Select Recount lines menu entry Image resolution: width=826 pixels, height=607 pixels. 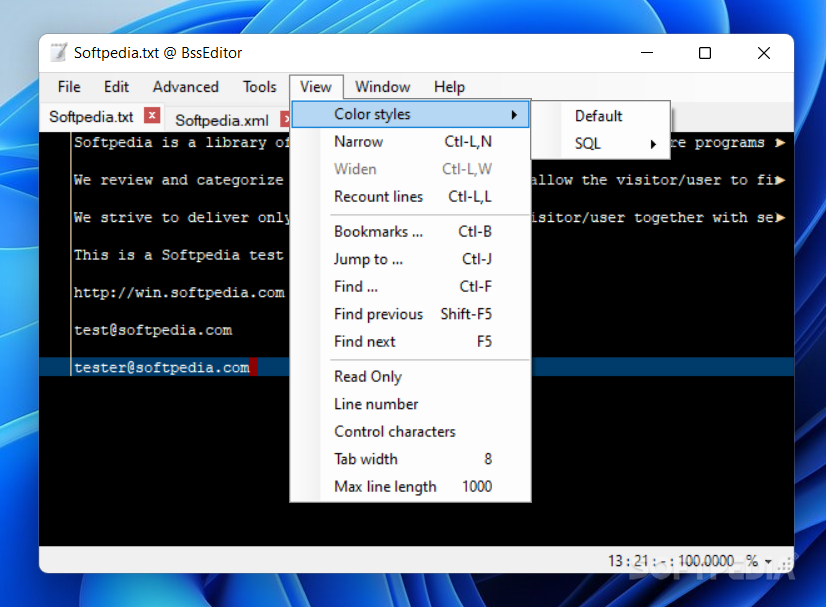410,197
